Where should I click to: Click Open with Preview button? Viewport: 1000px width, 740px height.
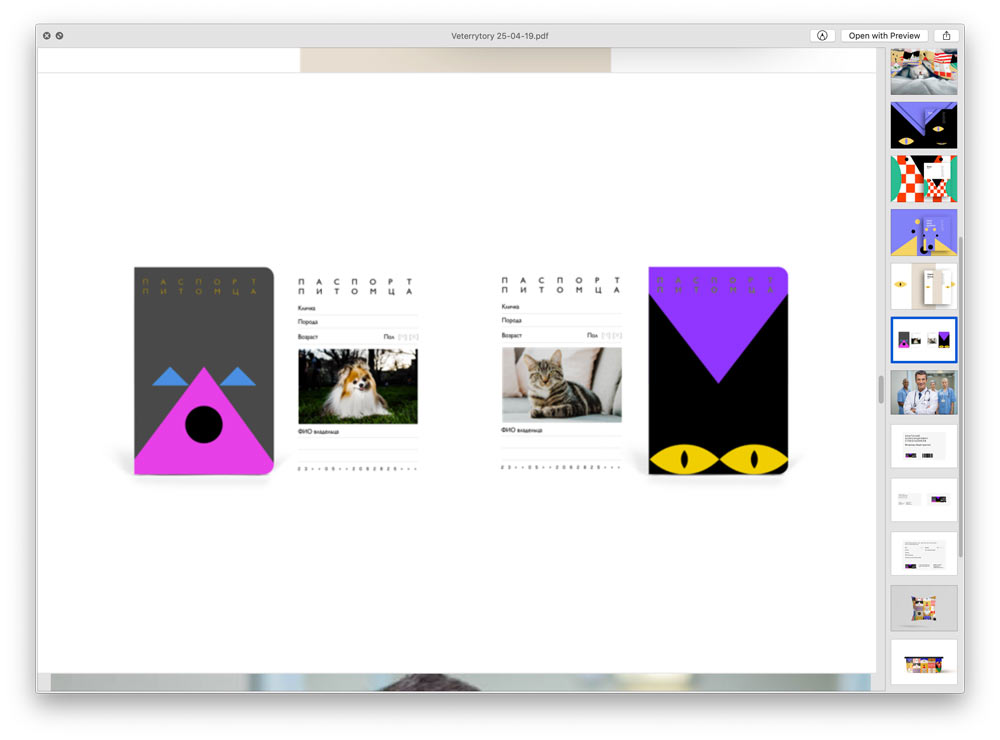(884, 36)
